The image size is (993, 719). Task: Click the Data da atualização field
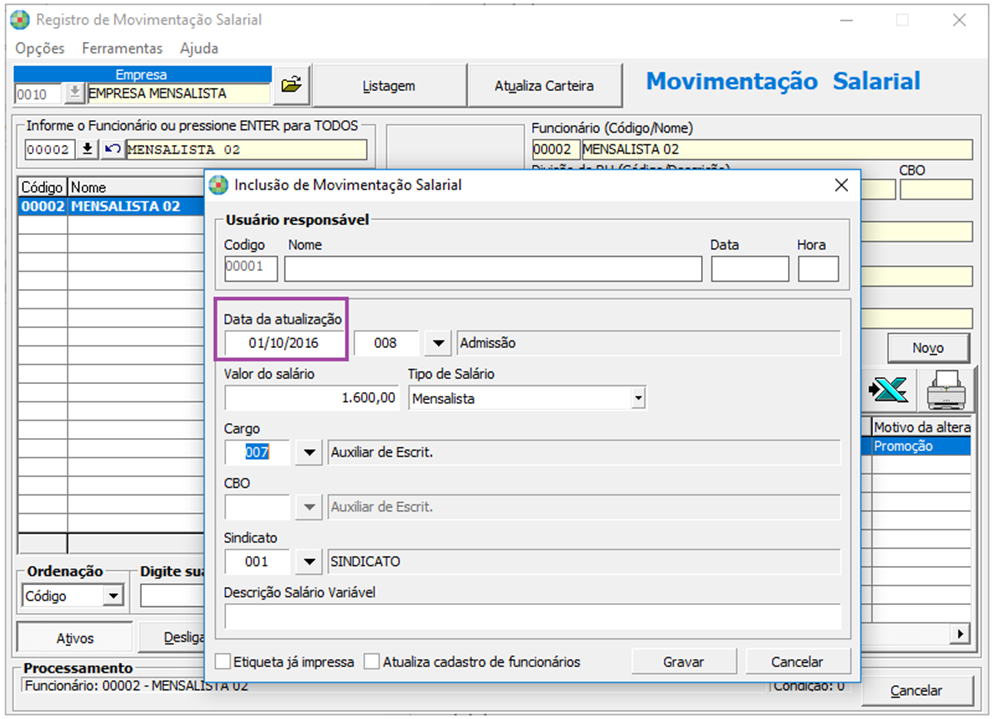tap(283, 343)
